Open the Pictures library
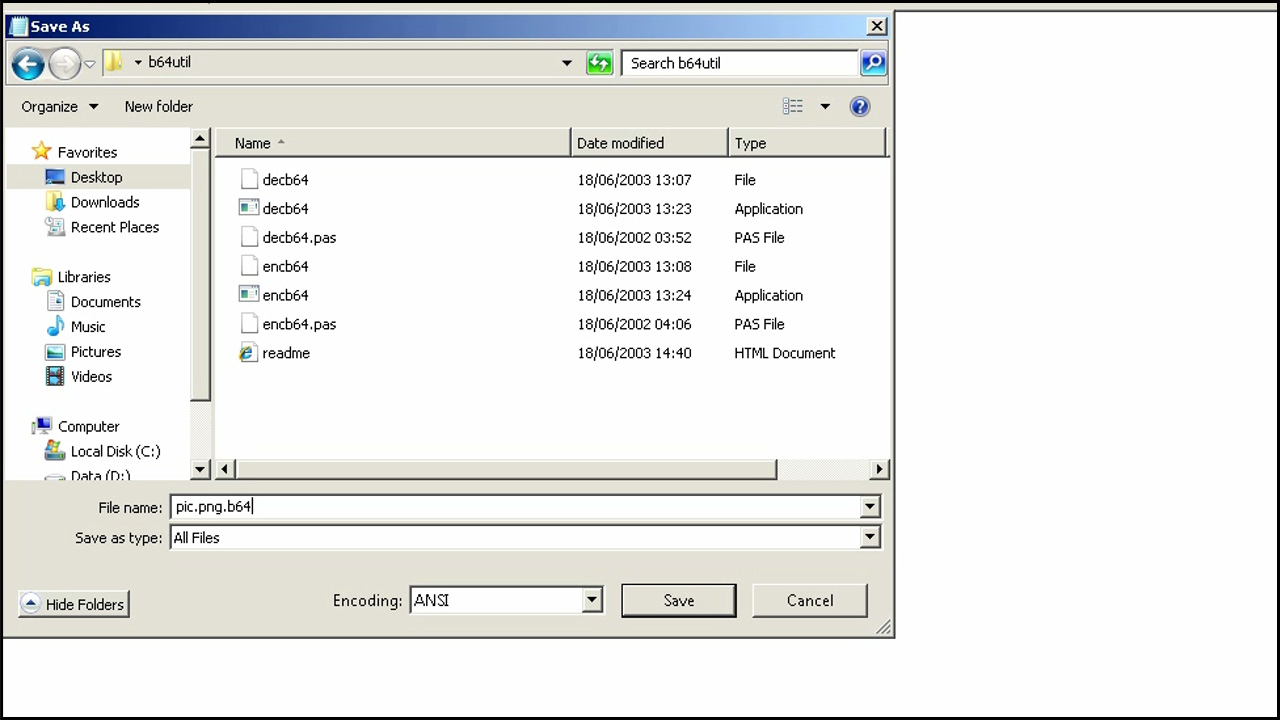 click(96, 352)
